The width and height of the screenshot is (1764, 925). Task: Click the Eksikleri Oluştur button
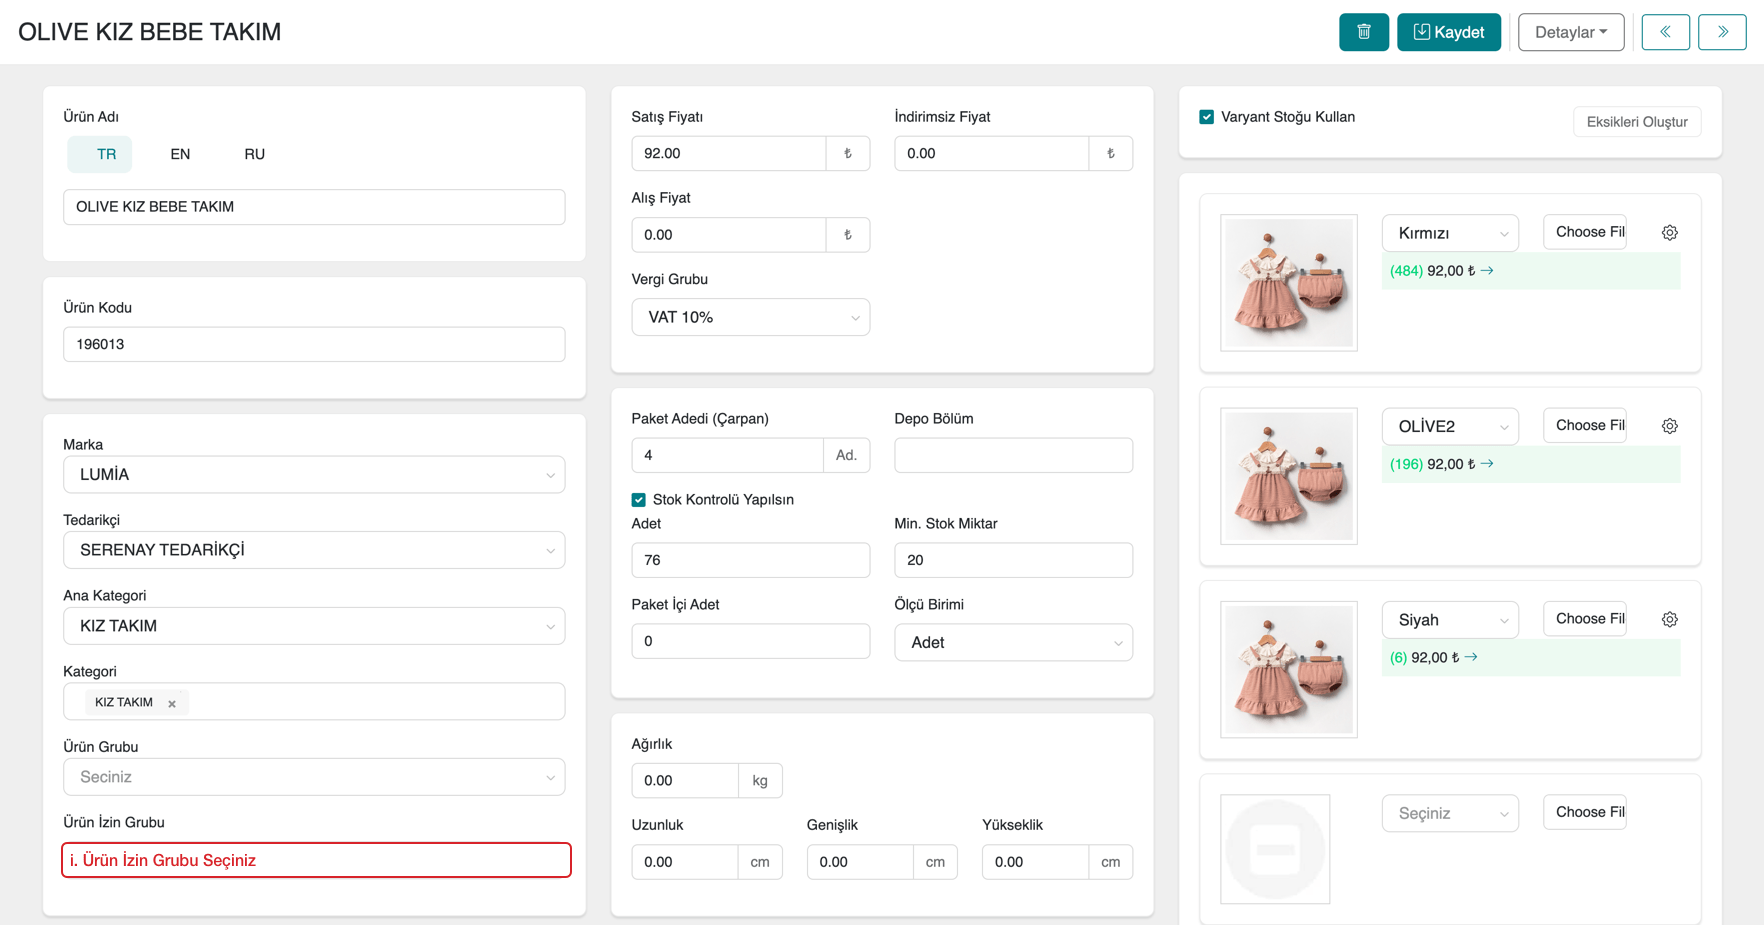(x=1636, y=122)
